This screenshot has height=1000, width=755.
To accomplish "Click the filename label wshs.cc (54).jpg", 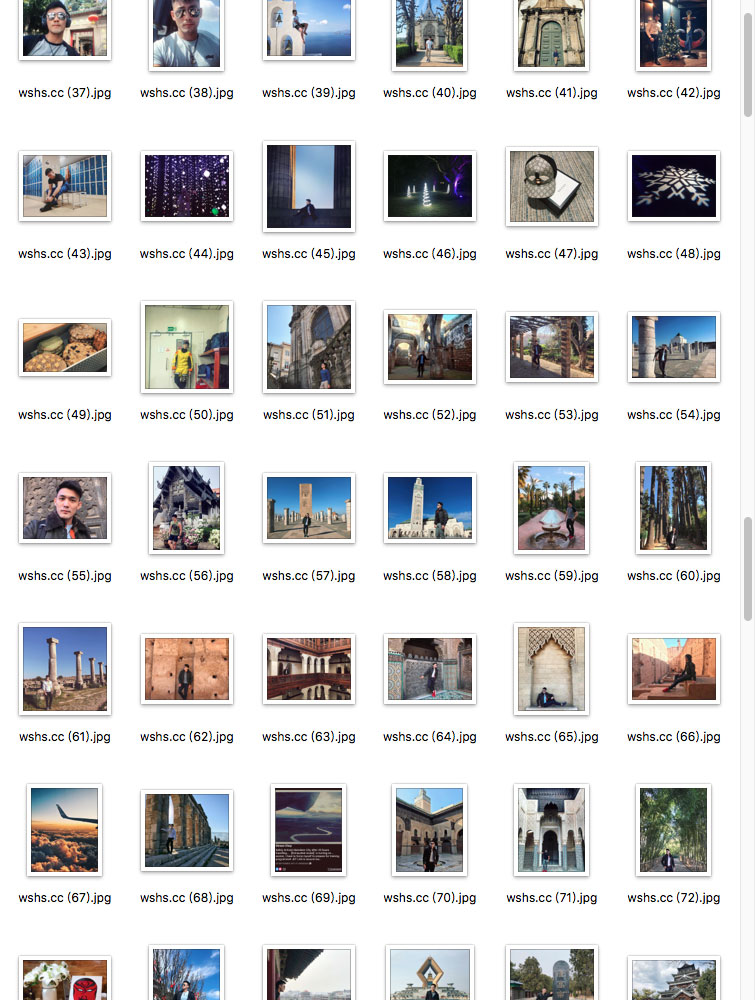I will pyautogui.click(x=673, y=415).
